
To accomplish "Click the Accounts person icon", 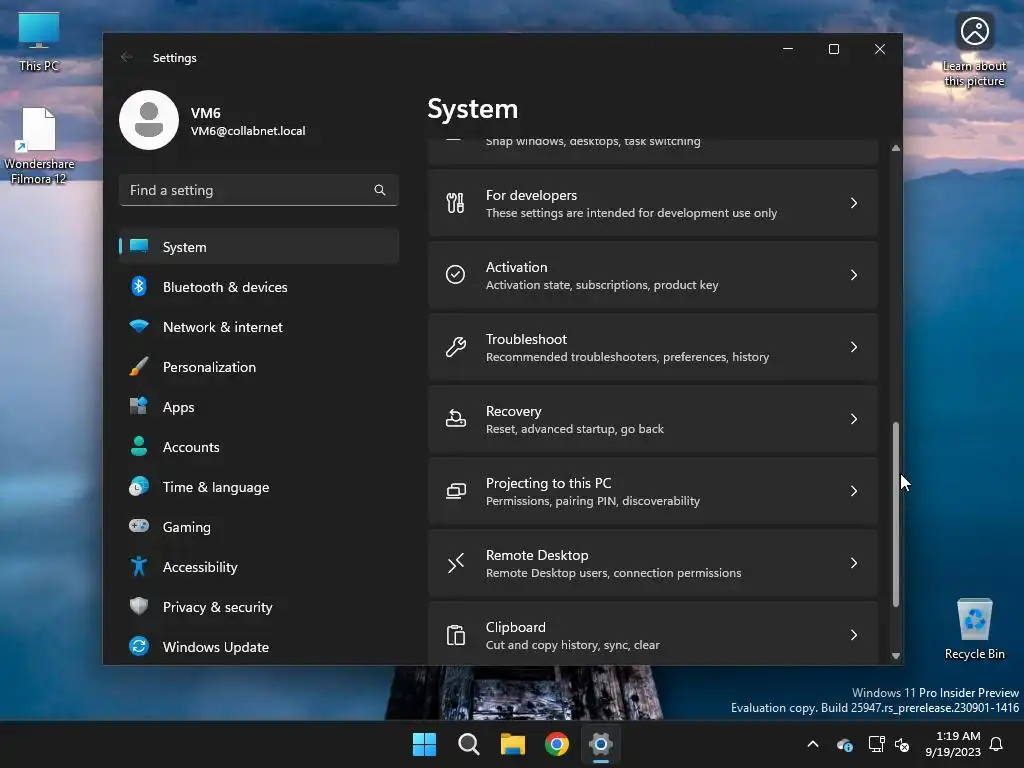I will [138, 446].
